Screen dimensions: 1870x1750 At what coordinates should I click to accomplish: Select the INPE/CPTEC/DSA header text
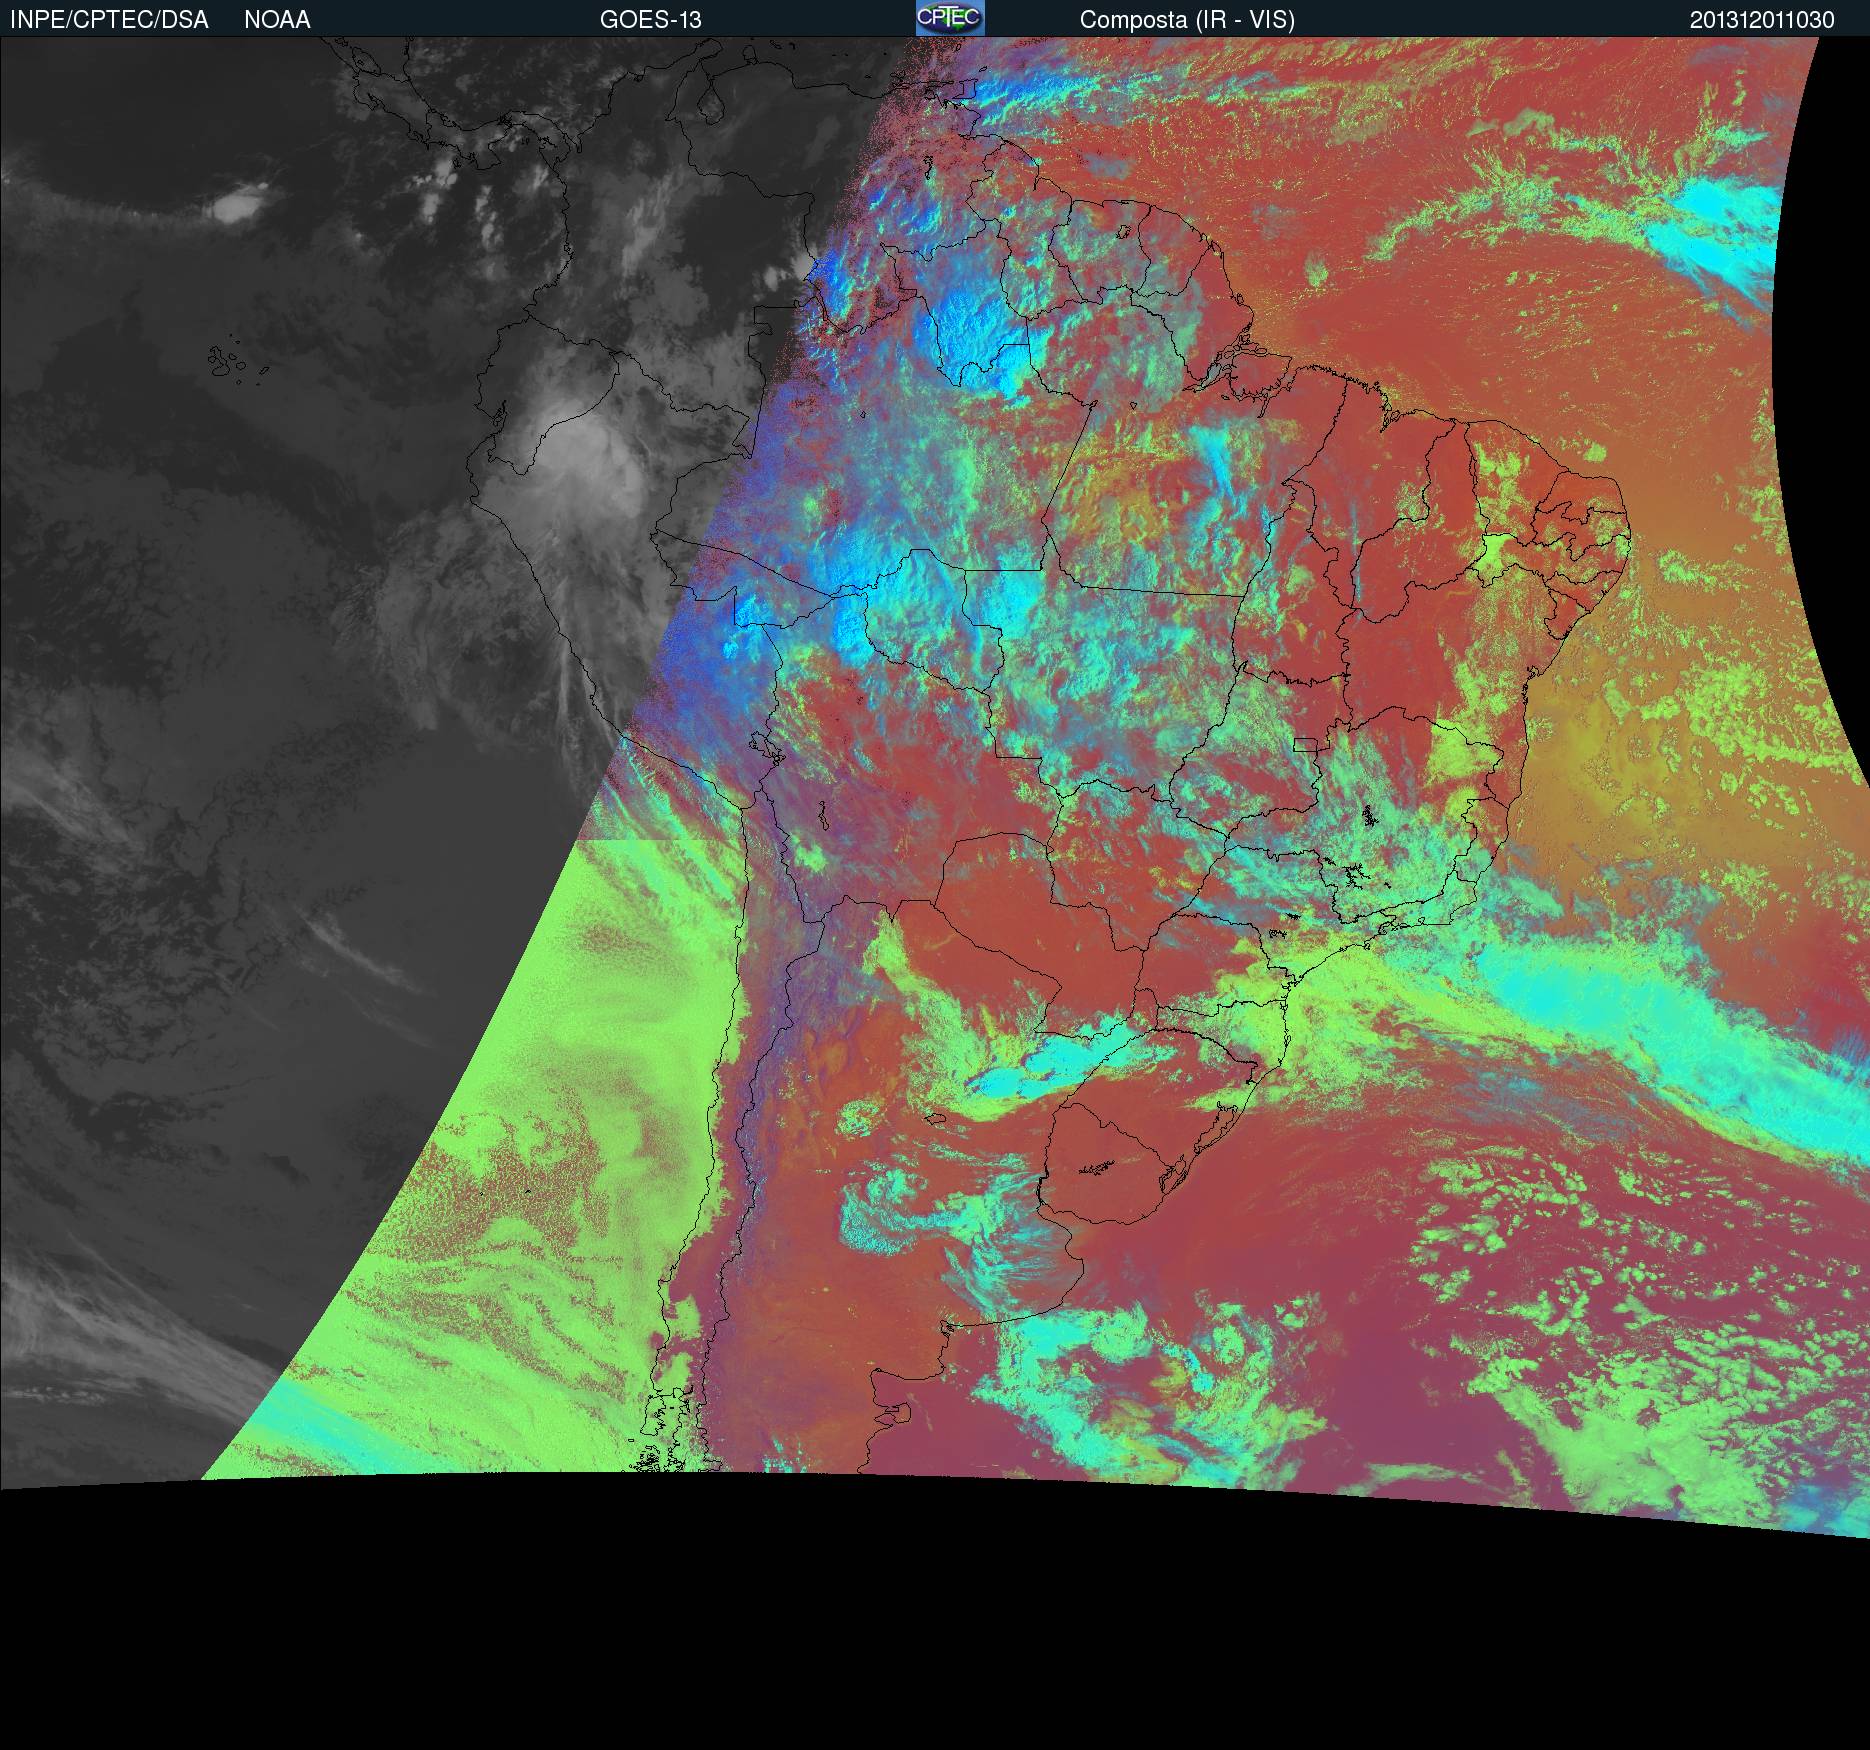coord(109,20)
